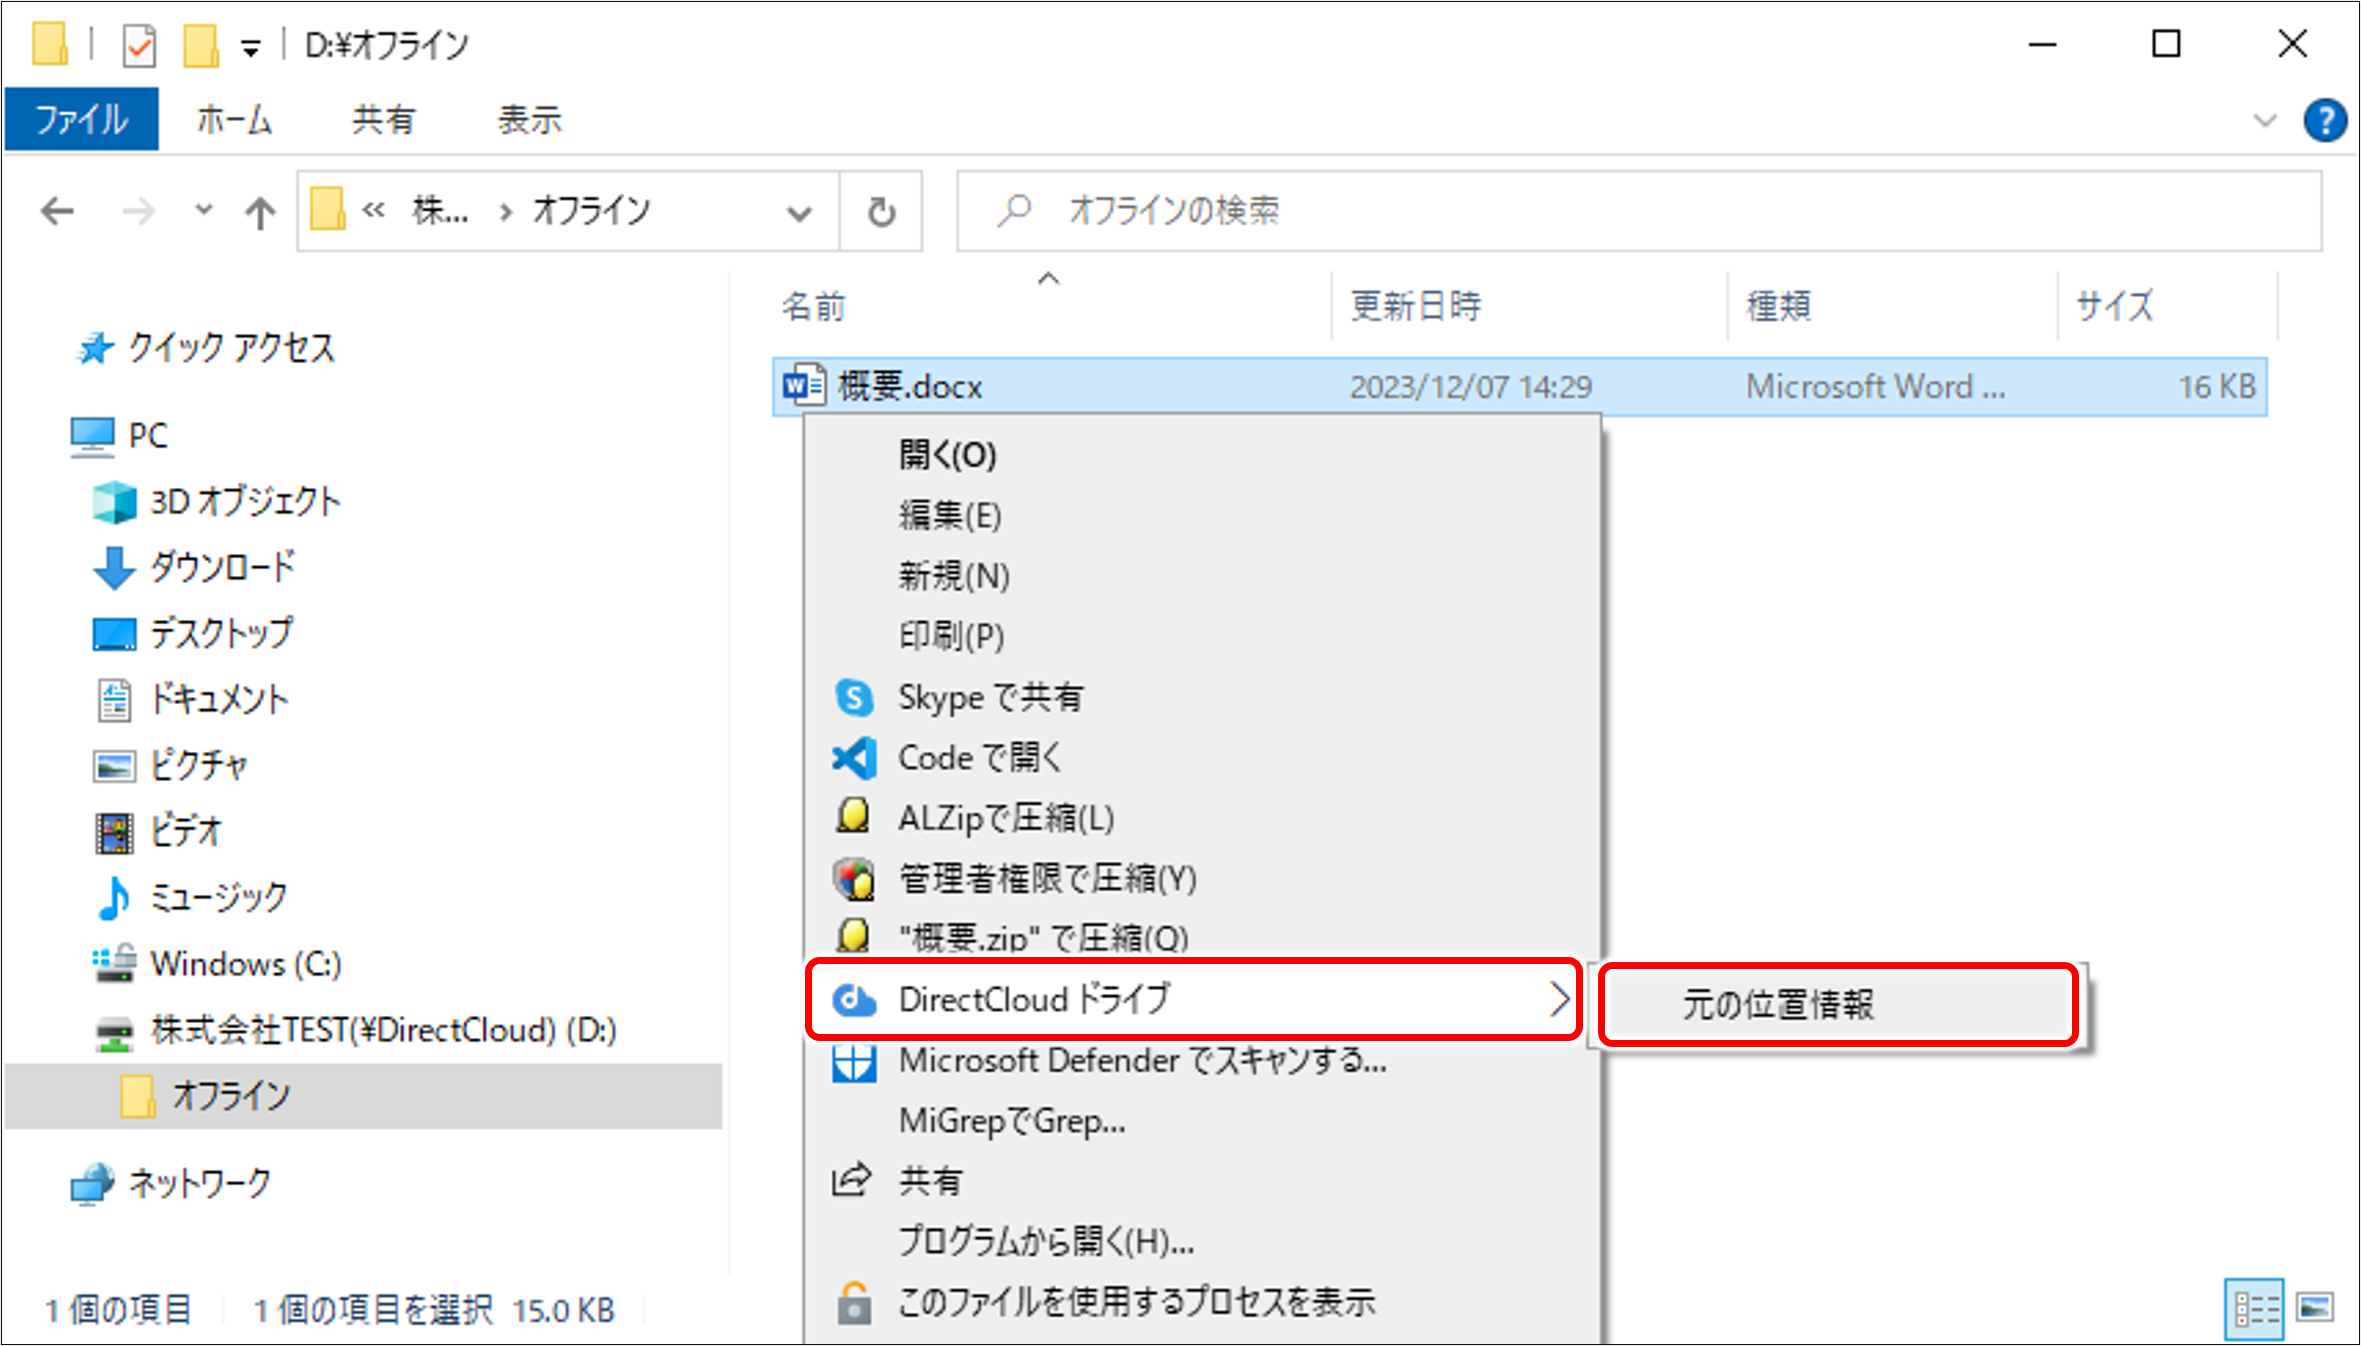
Task: Switch to the 表示 ribbon tab
Action: click(x=530, y=119)
